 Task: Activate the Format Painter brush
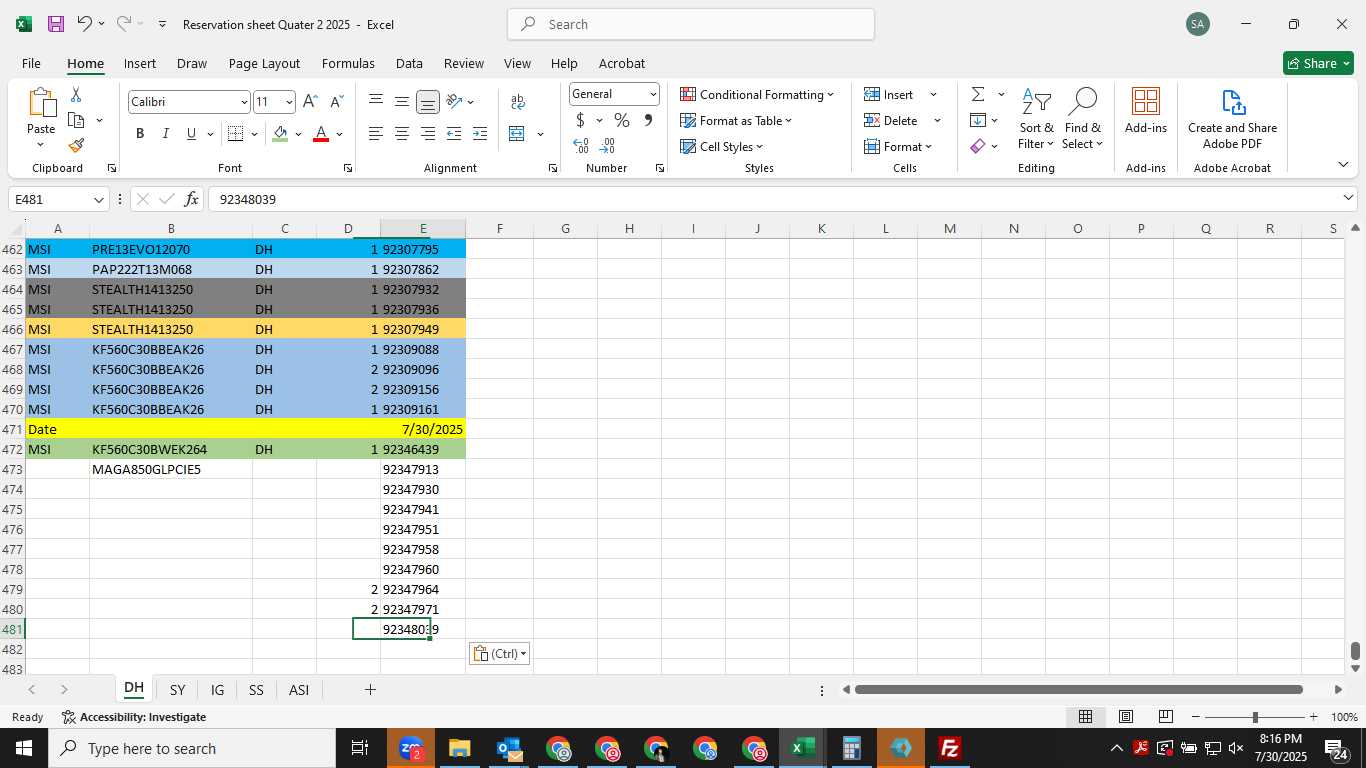[76, 146]
